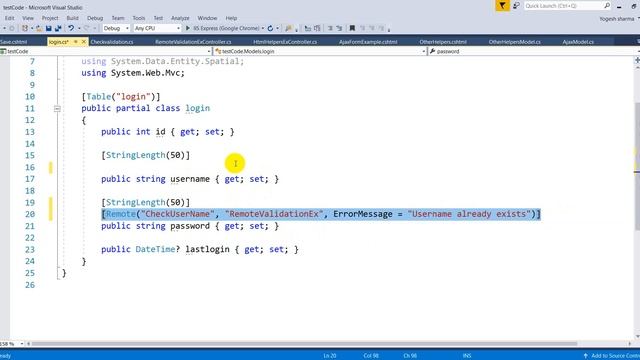Open the Window menu

click(207, 18)
